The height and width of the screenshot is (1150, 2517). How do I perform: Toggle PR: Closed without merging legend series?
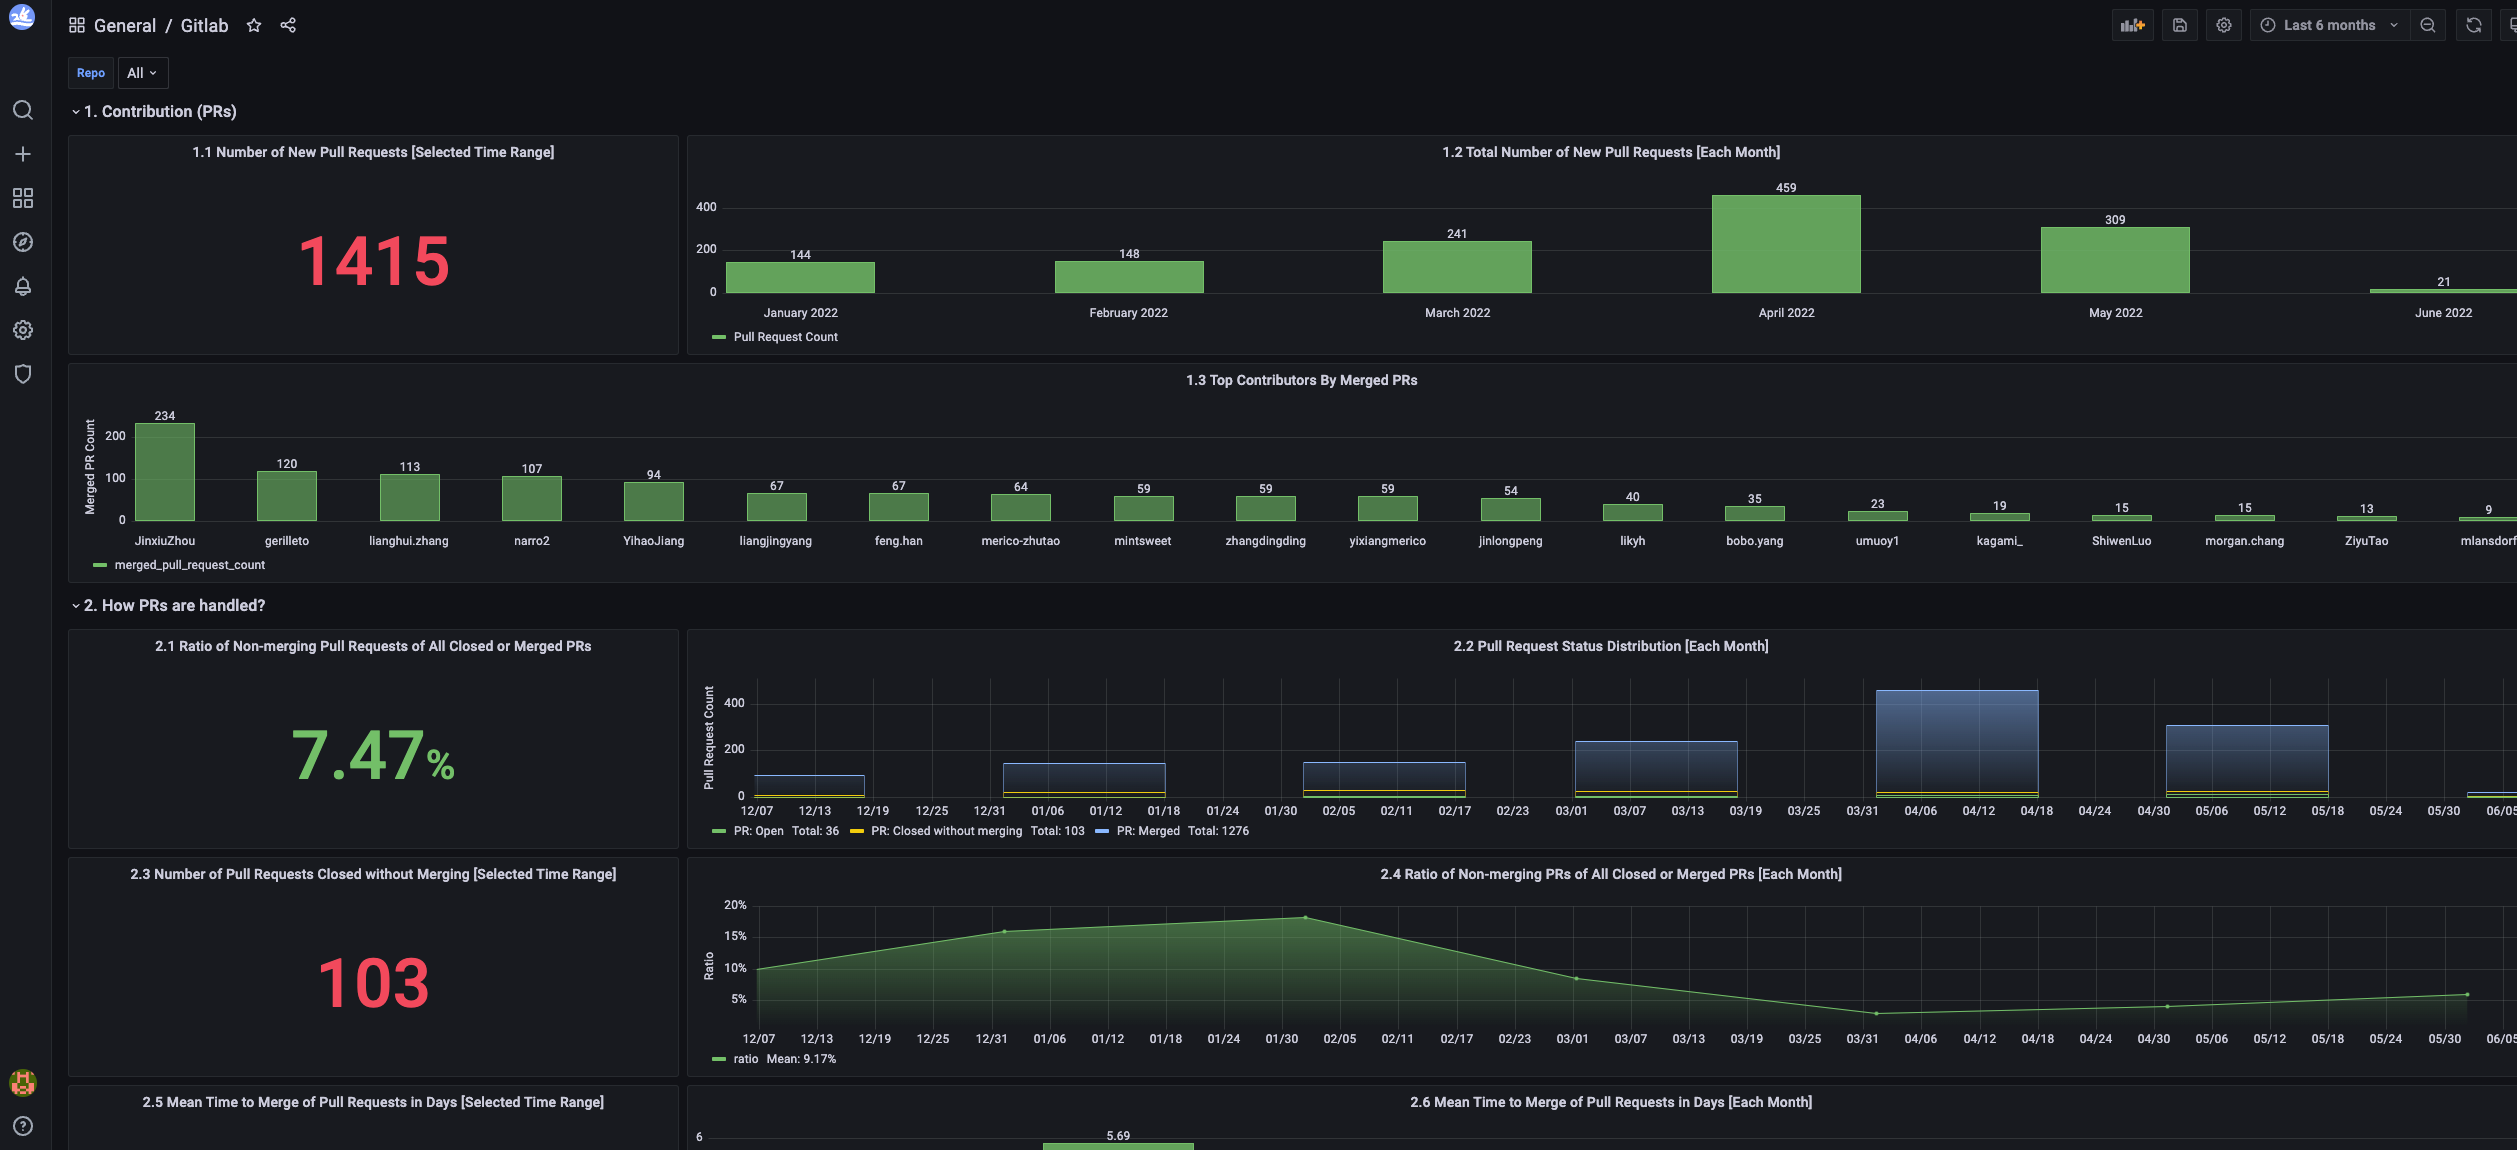(x=945, y=831)
